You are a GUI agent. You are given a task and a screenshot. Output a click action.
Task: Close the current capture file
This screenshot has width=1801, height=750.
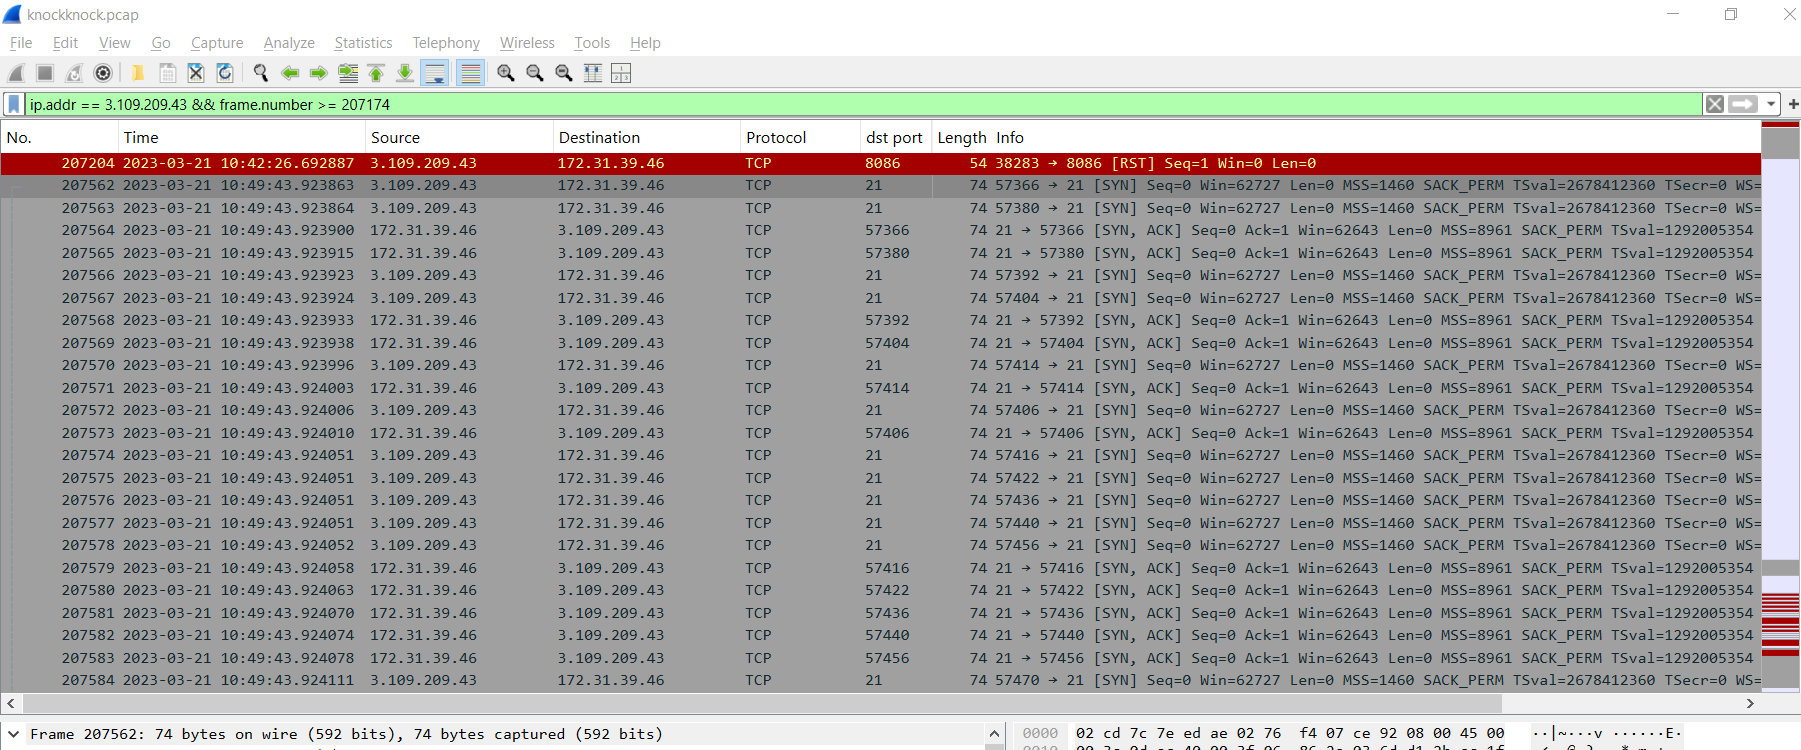[x=196, y=73]
